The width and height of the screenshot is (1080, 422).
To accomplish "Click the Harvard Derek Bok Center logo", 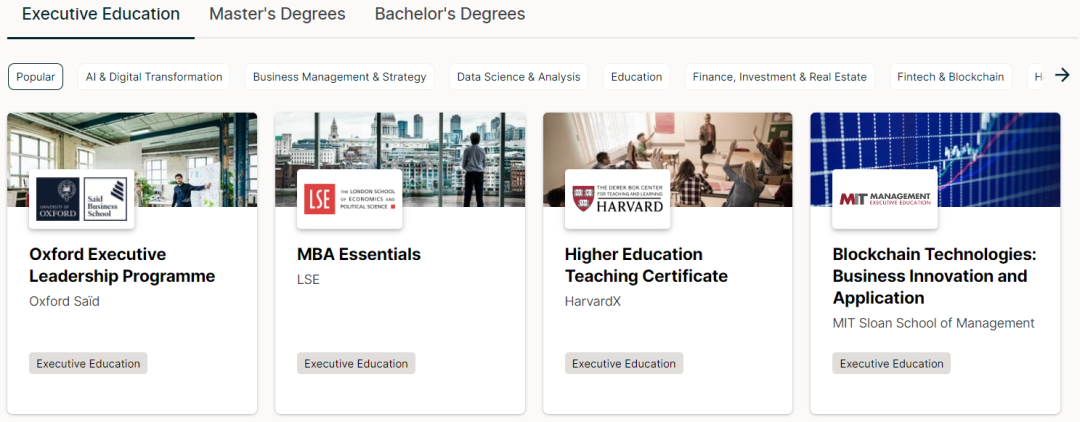I will pyautogui.click(x=617, y=198).
